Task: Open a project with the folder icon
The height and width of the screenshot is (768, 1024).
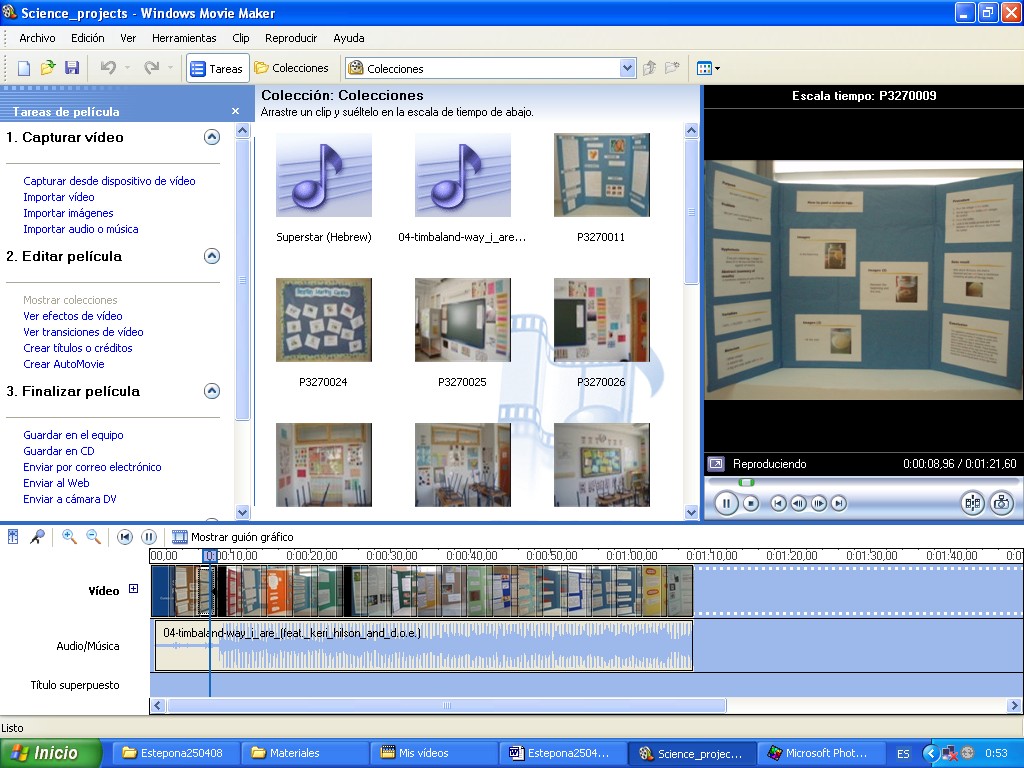Action: [x=48, y=68]
